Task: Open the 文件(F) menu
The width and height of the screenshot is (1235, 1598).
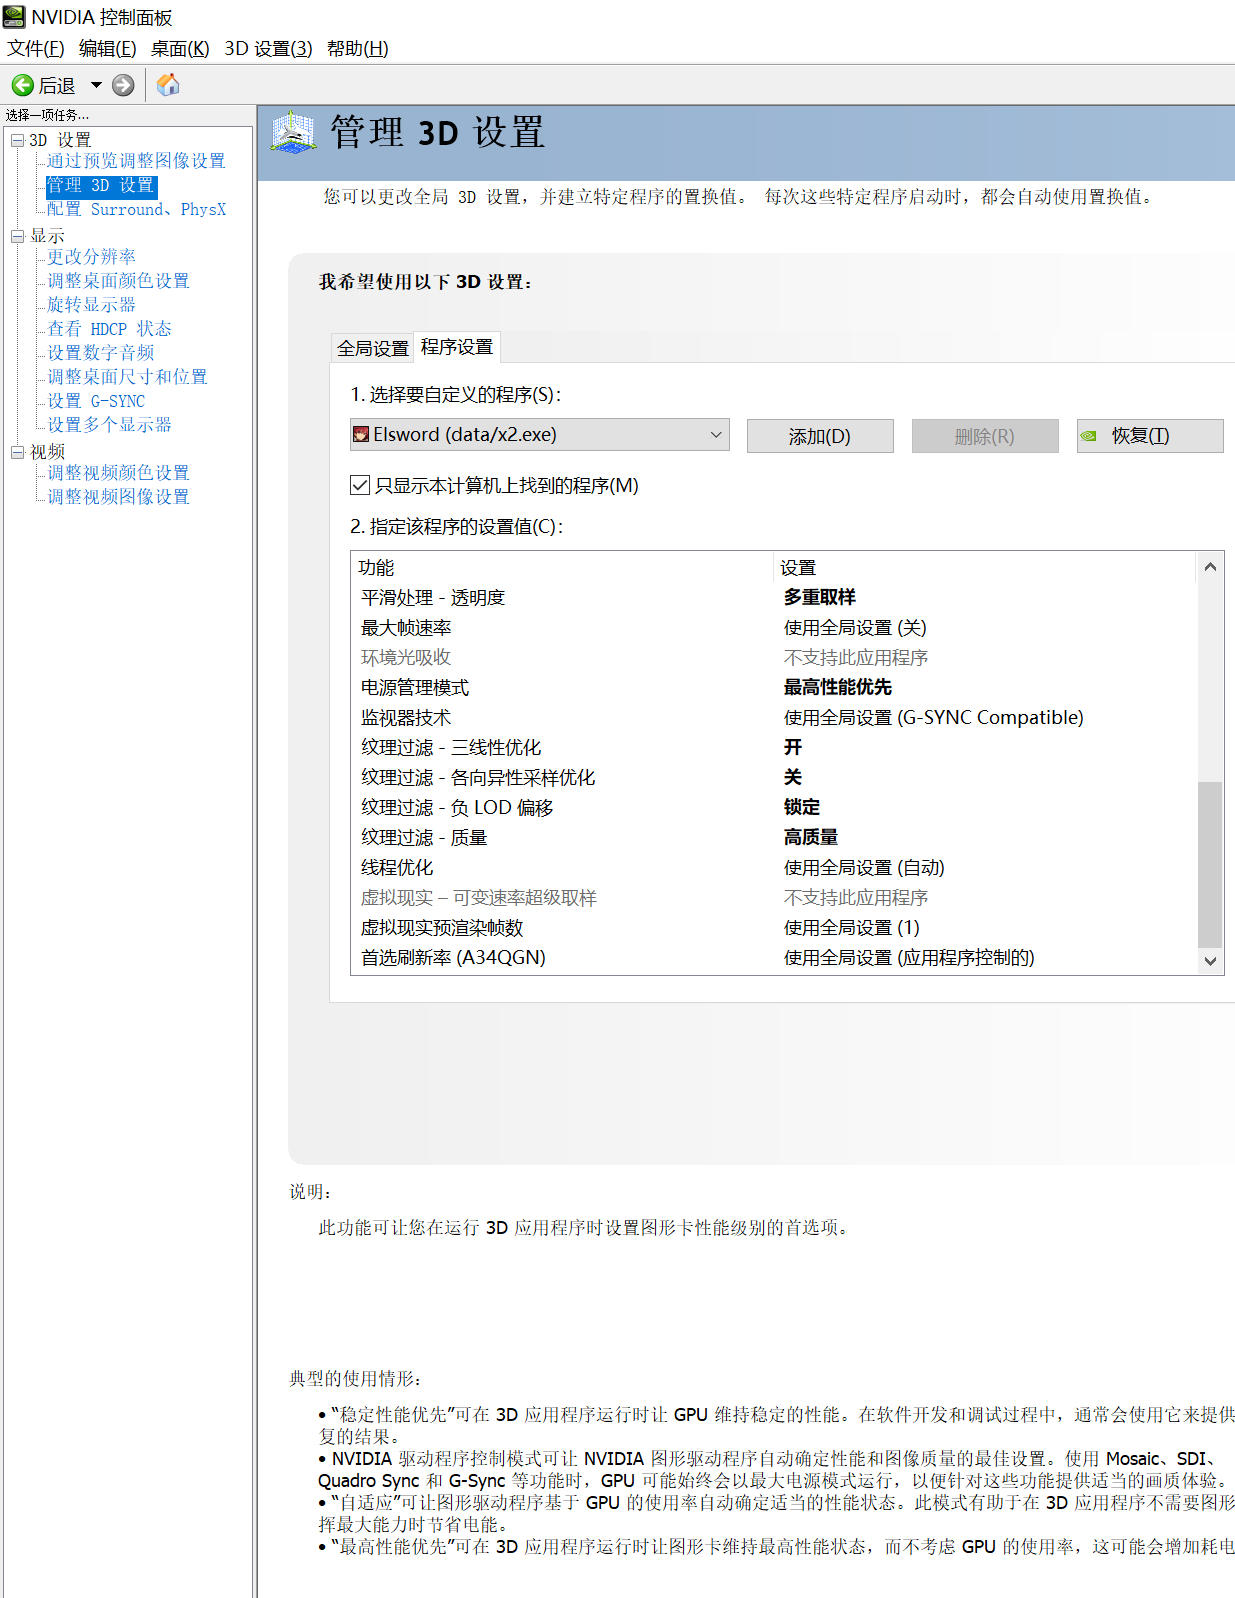Action: point(36,49)
